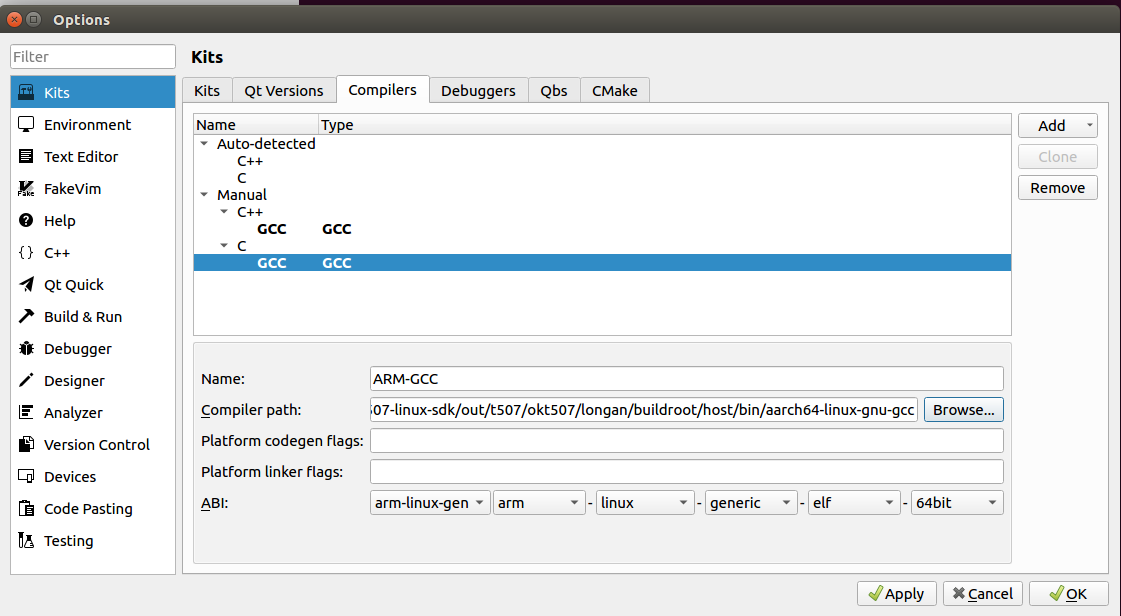Switch to the Compilers tab

[382, 89]
